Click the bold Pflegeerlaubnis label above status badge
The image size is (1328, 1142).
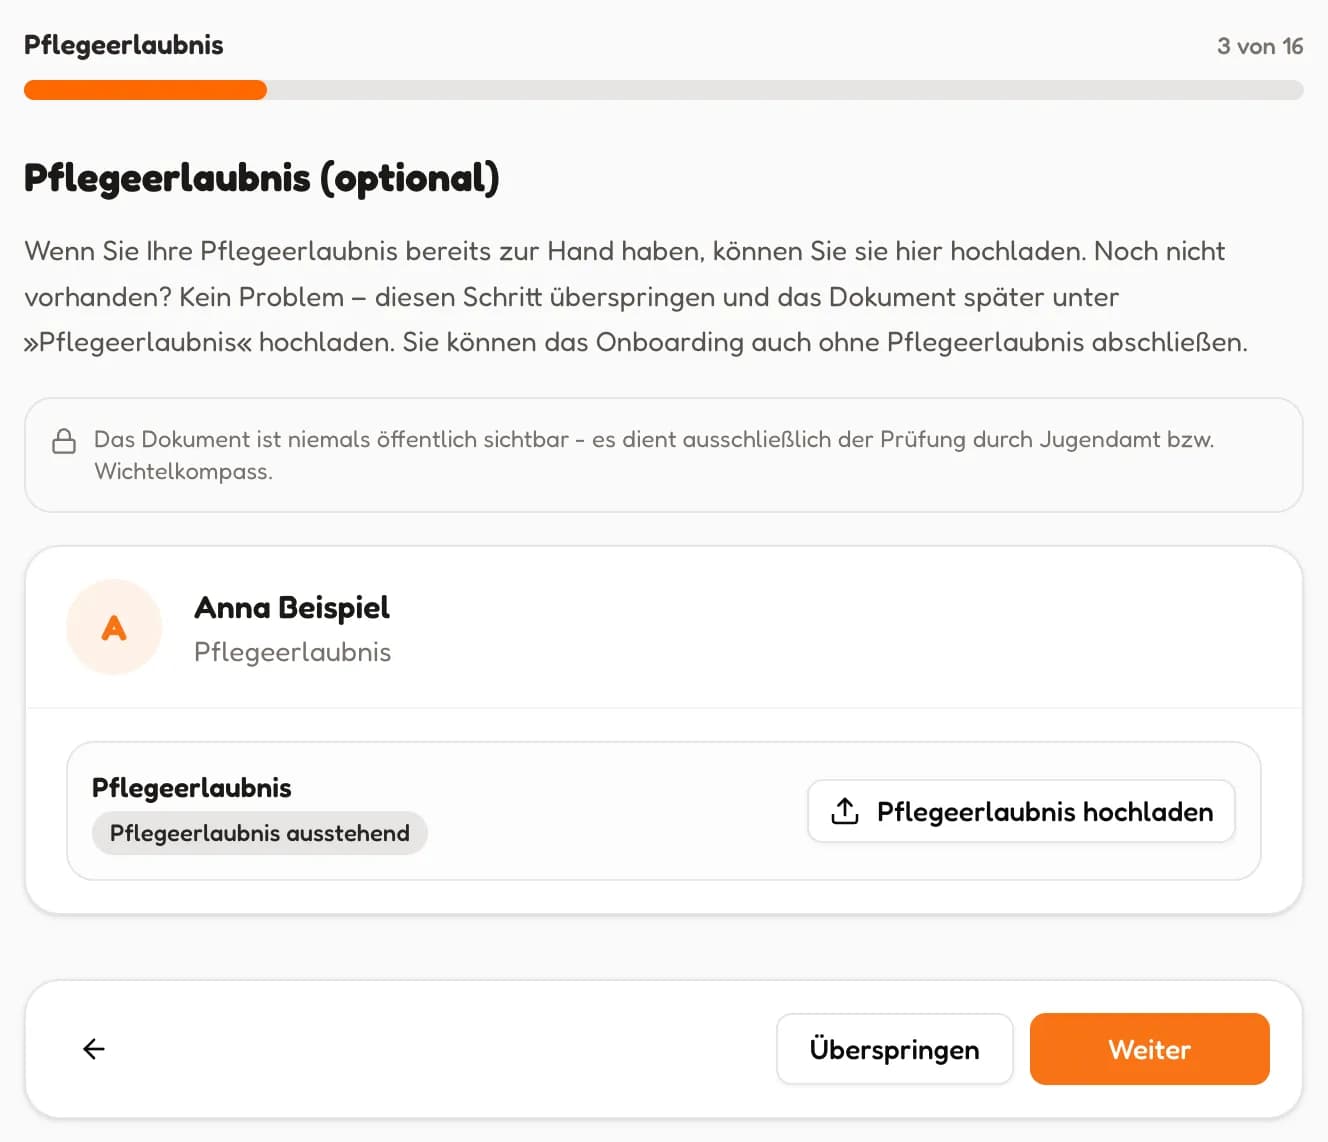click(x=192, y=788)
